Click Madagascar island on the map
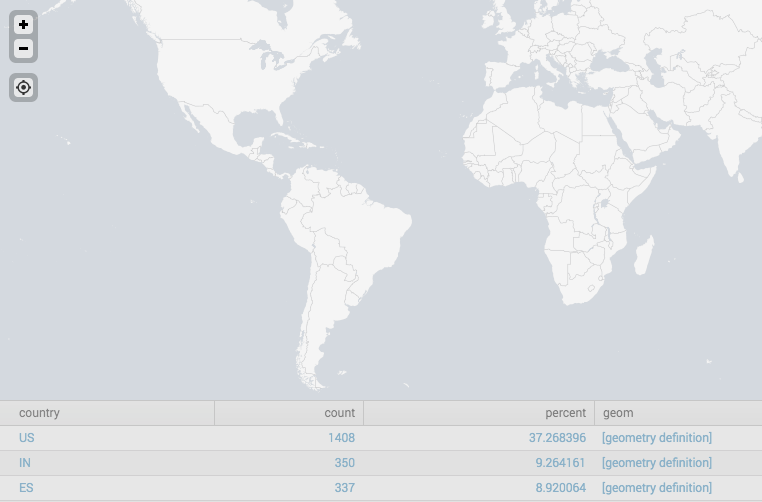The height and width of the screenshot is (502, 762). coord(644,257)
